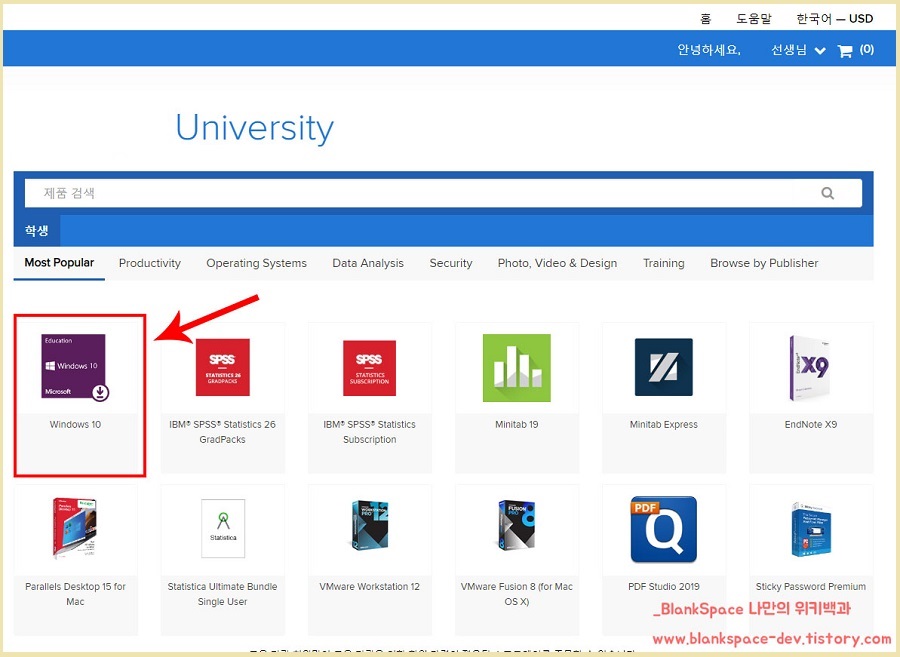Click the Minitab Express title text

click(664, 425)
